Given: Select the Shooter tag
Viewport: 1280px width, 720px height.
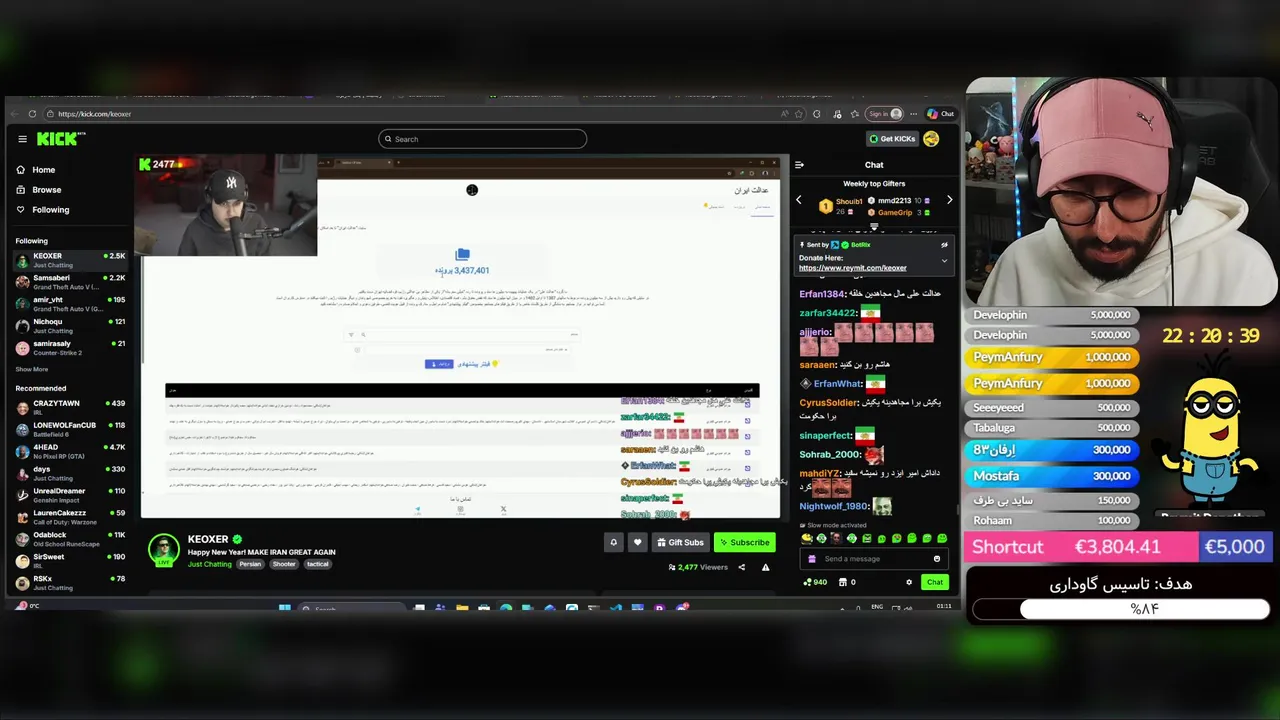Looking at the screenshot, I should click(284, 564).
